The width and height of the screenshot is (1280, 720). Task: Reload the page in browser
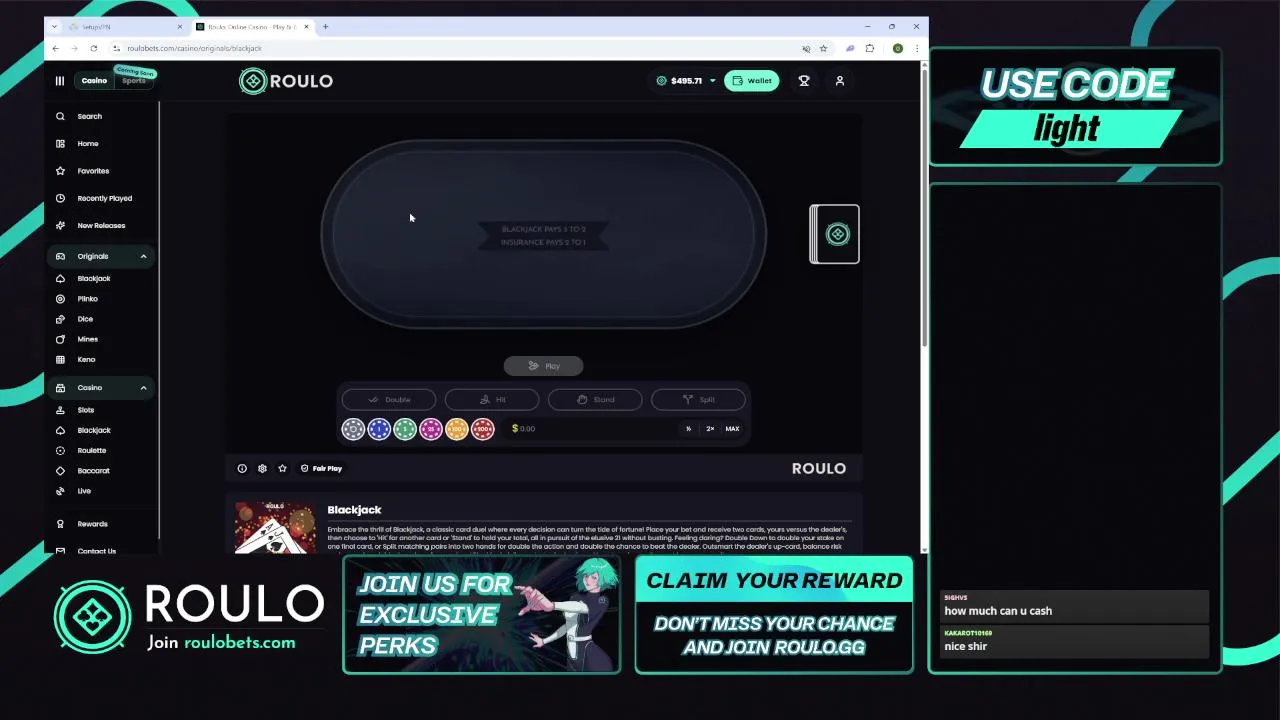[94, 48]
